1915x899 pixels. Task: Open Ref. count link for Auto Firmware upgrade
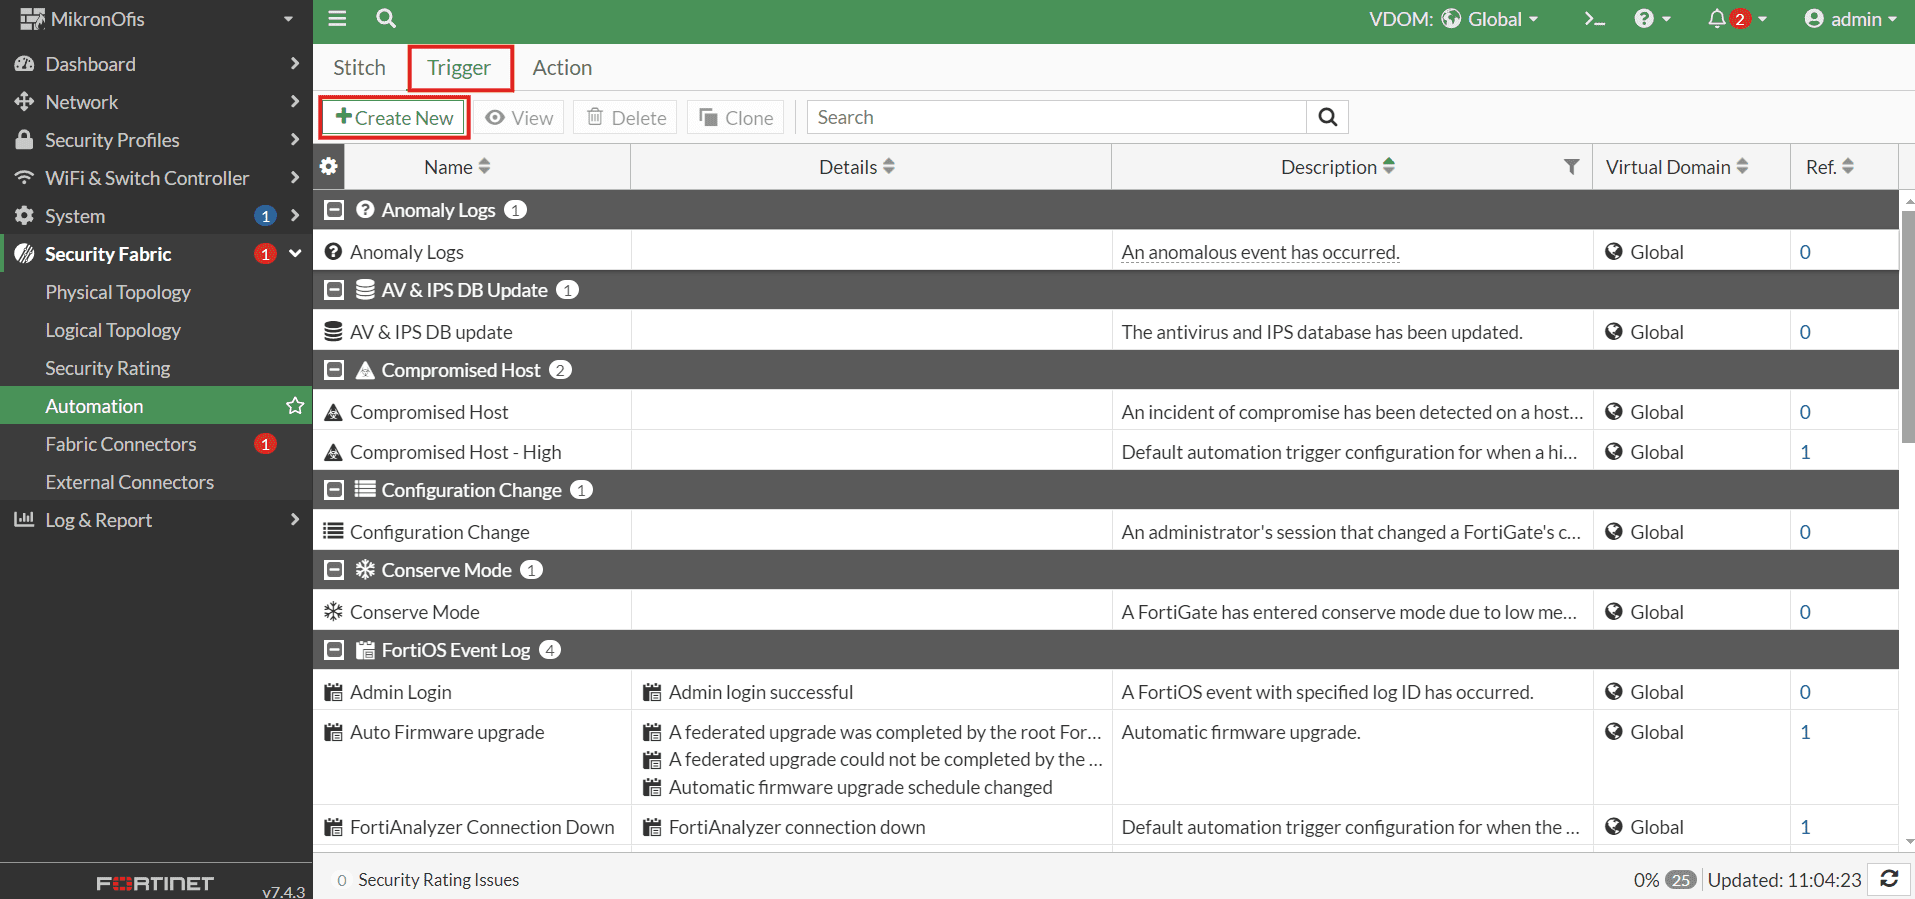point(1805,732)
